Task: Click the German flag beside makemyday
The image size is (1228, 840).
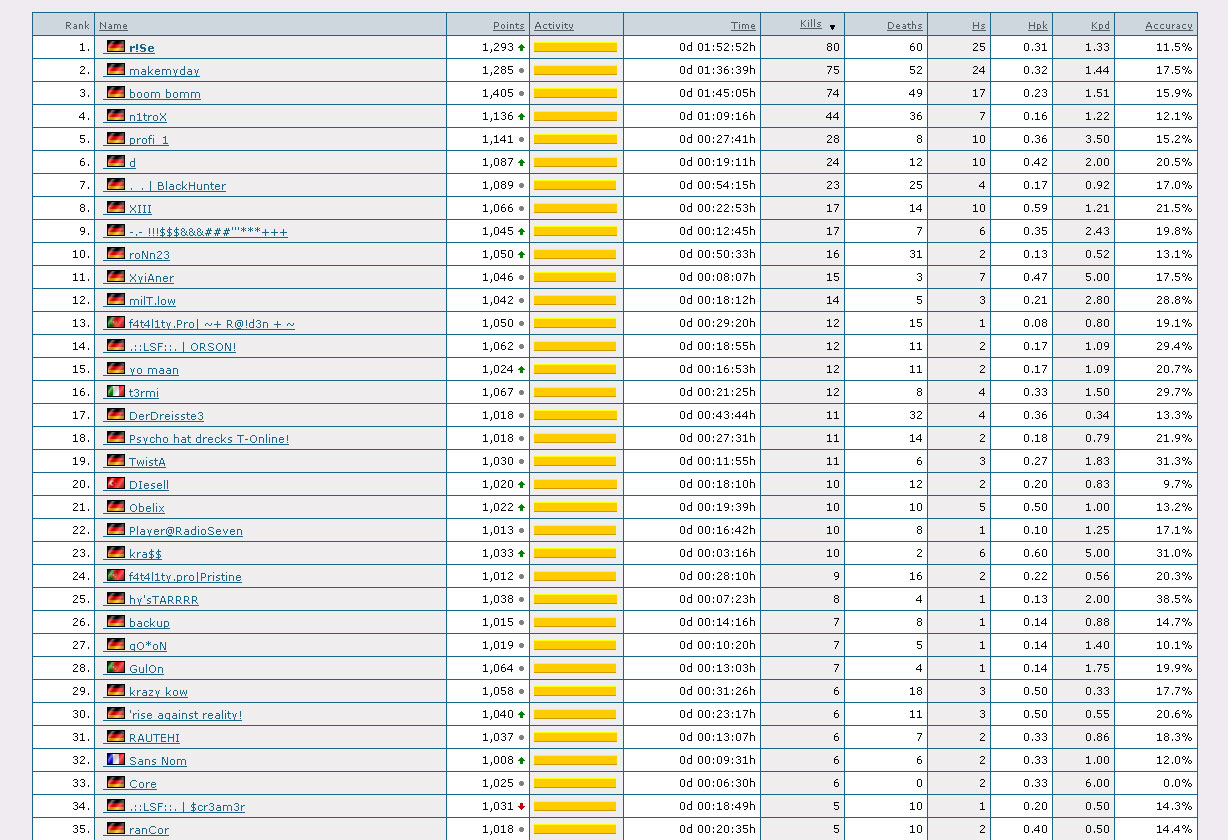Action: 116,70
